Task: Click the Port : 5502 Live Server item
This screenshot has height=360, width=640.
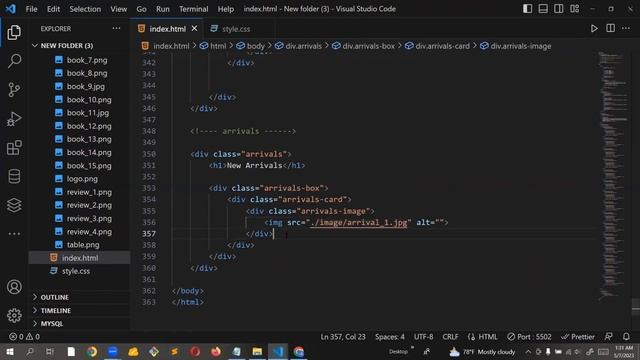Action: [529, 337]
